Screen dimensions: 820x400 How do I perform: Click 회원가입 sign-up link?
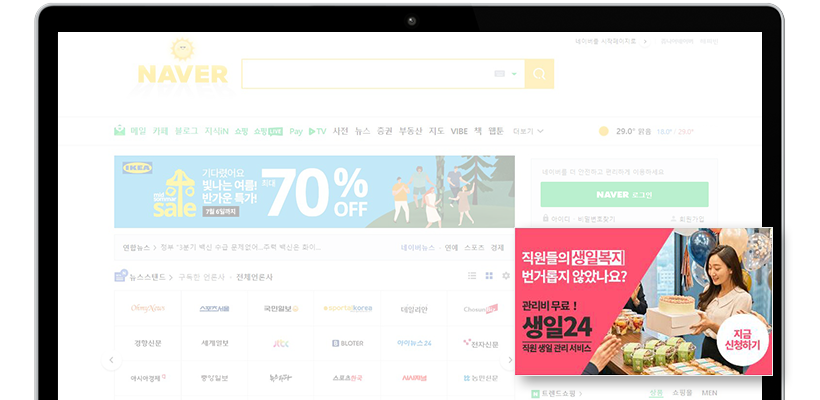688,219
